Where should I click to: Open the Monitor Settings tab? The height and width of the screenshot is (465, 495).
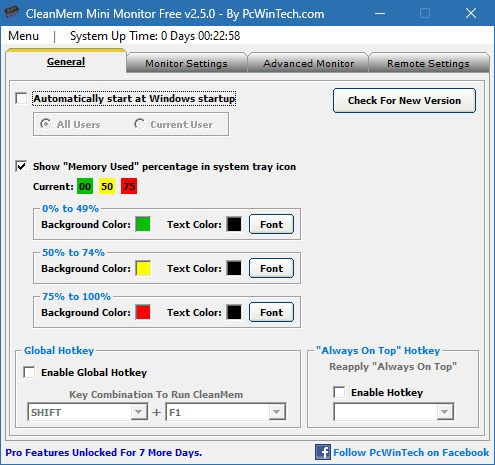pyautogui.click(x=186, y=63)
